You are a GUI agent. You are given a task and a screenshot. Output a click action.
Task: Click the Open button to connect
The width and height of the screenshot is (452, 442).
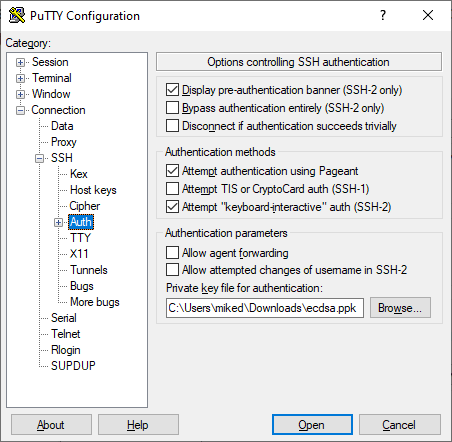click(x=312, y=425)
